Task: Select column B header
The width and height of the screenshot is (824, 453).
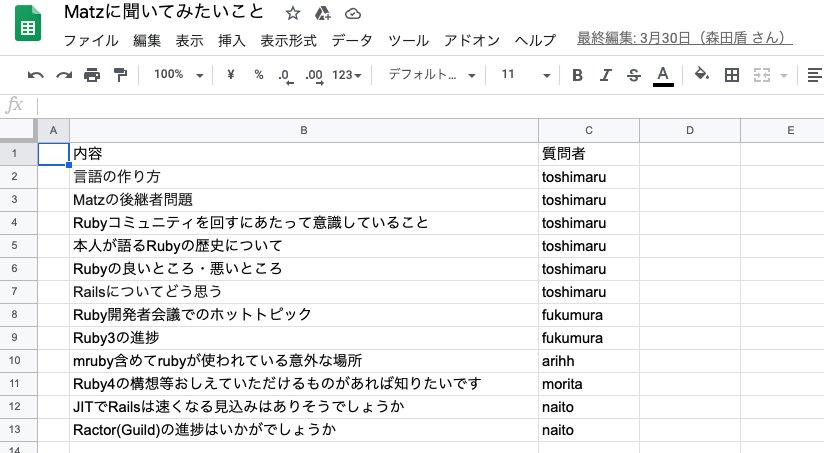Action: click(x=304, y=130)
